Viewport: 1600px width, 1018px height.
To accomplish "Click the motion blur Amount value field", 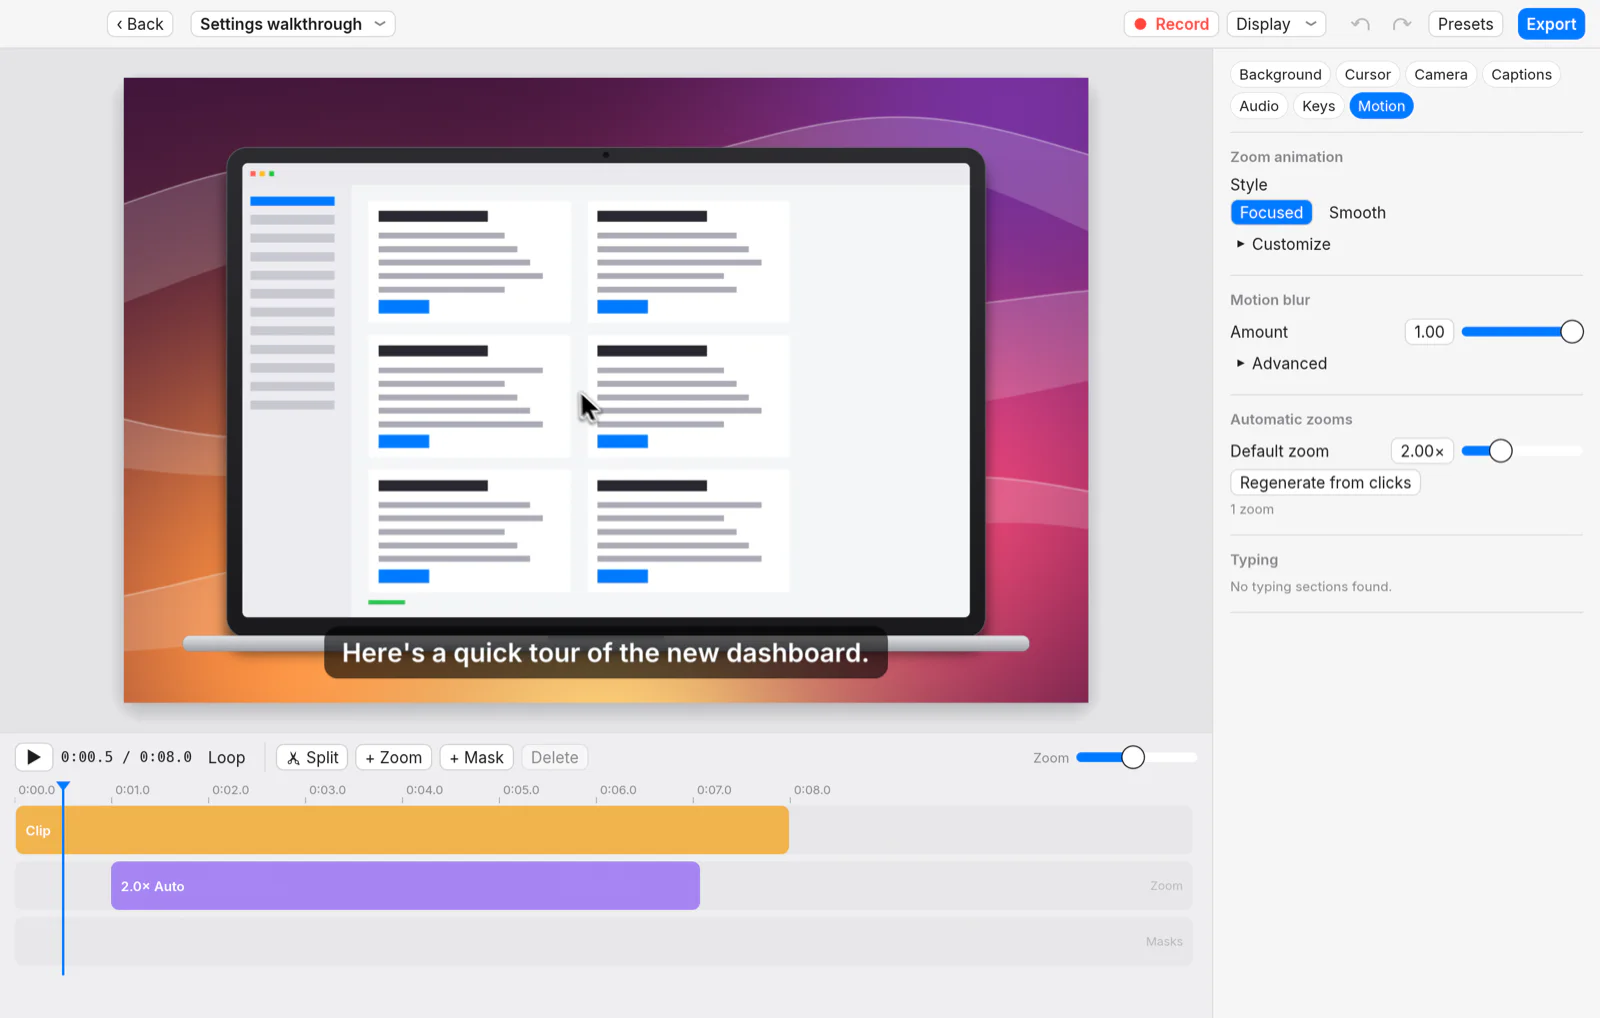I will click(1429, 332).
